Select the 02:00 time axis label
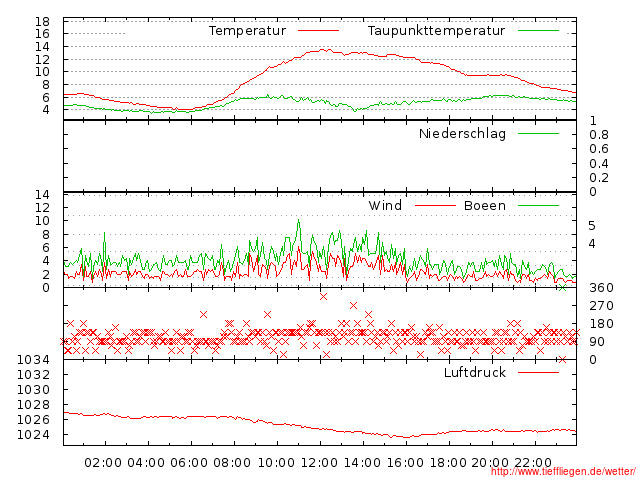The image size is (640, 480). coord(103,463)
